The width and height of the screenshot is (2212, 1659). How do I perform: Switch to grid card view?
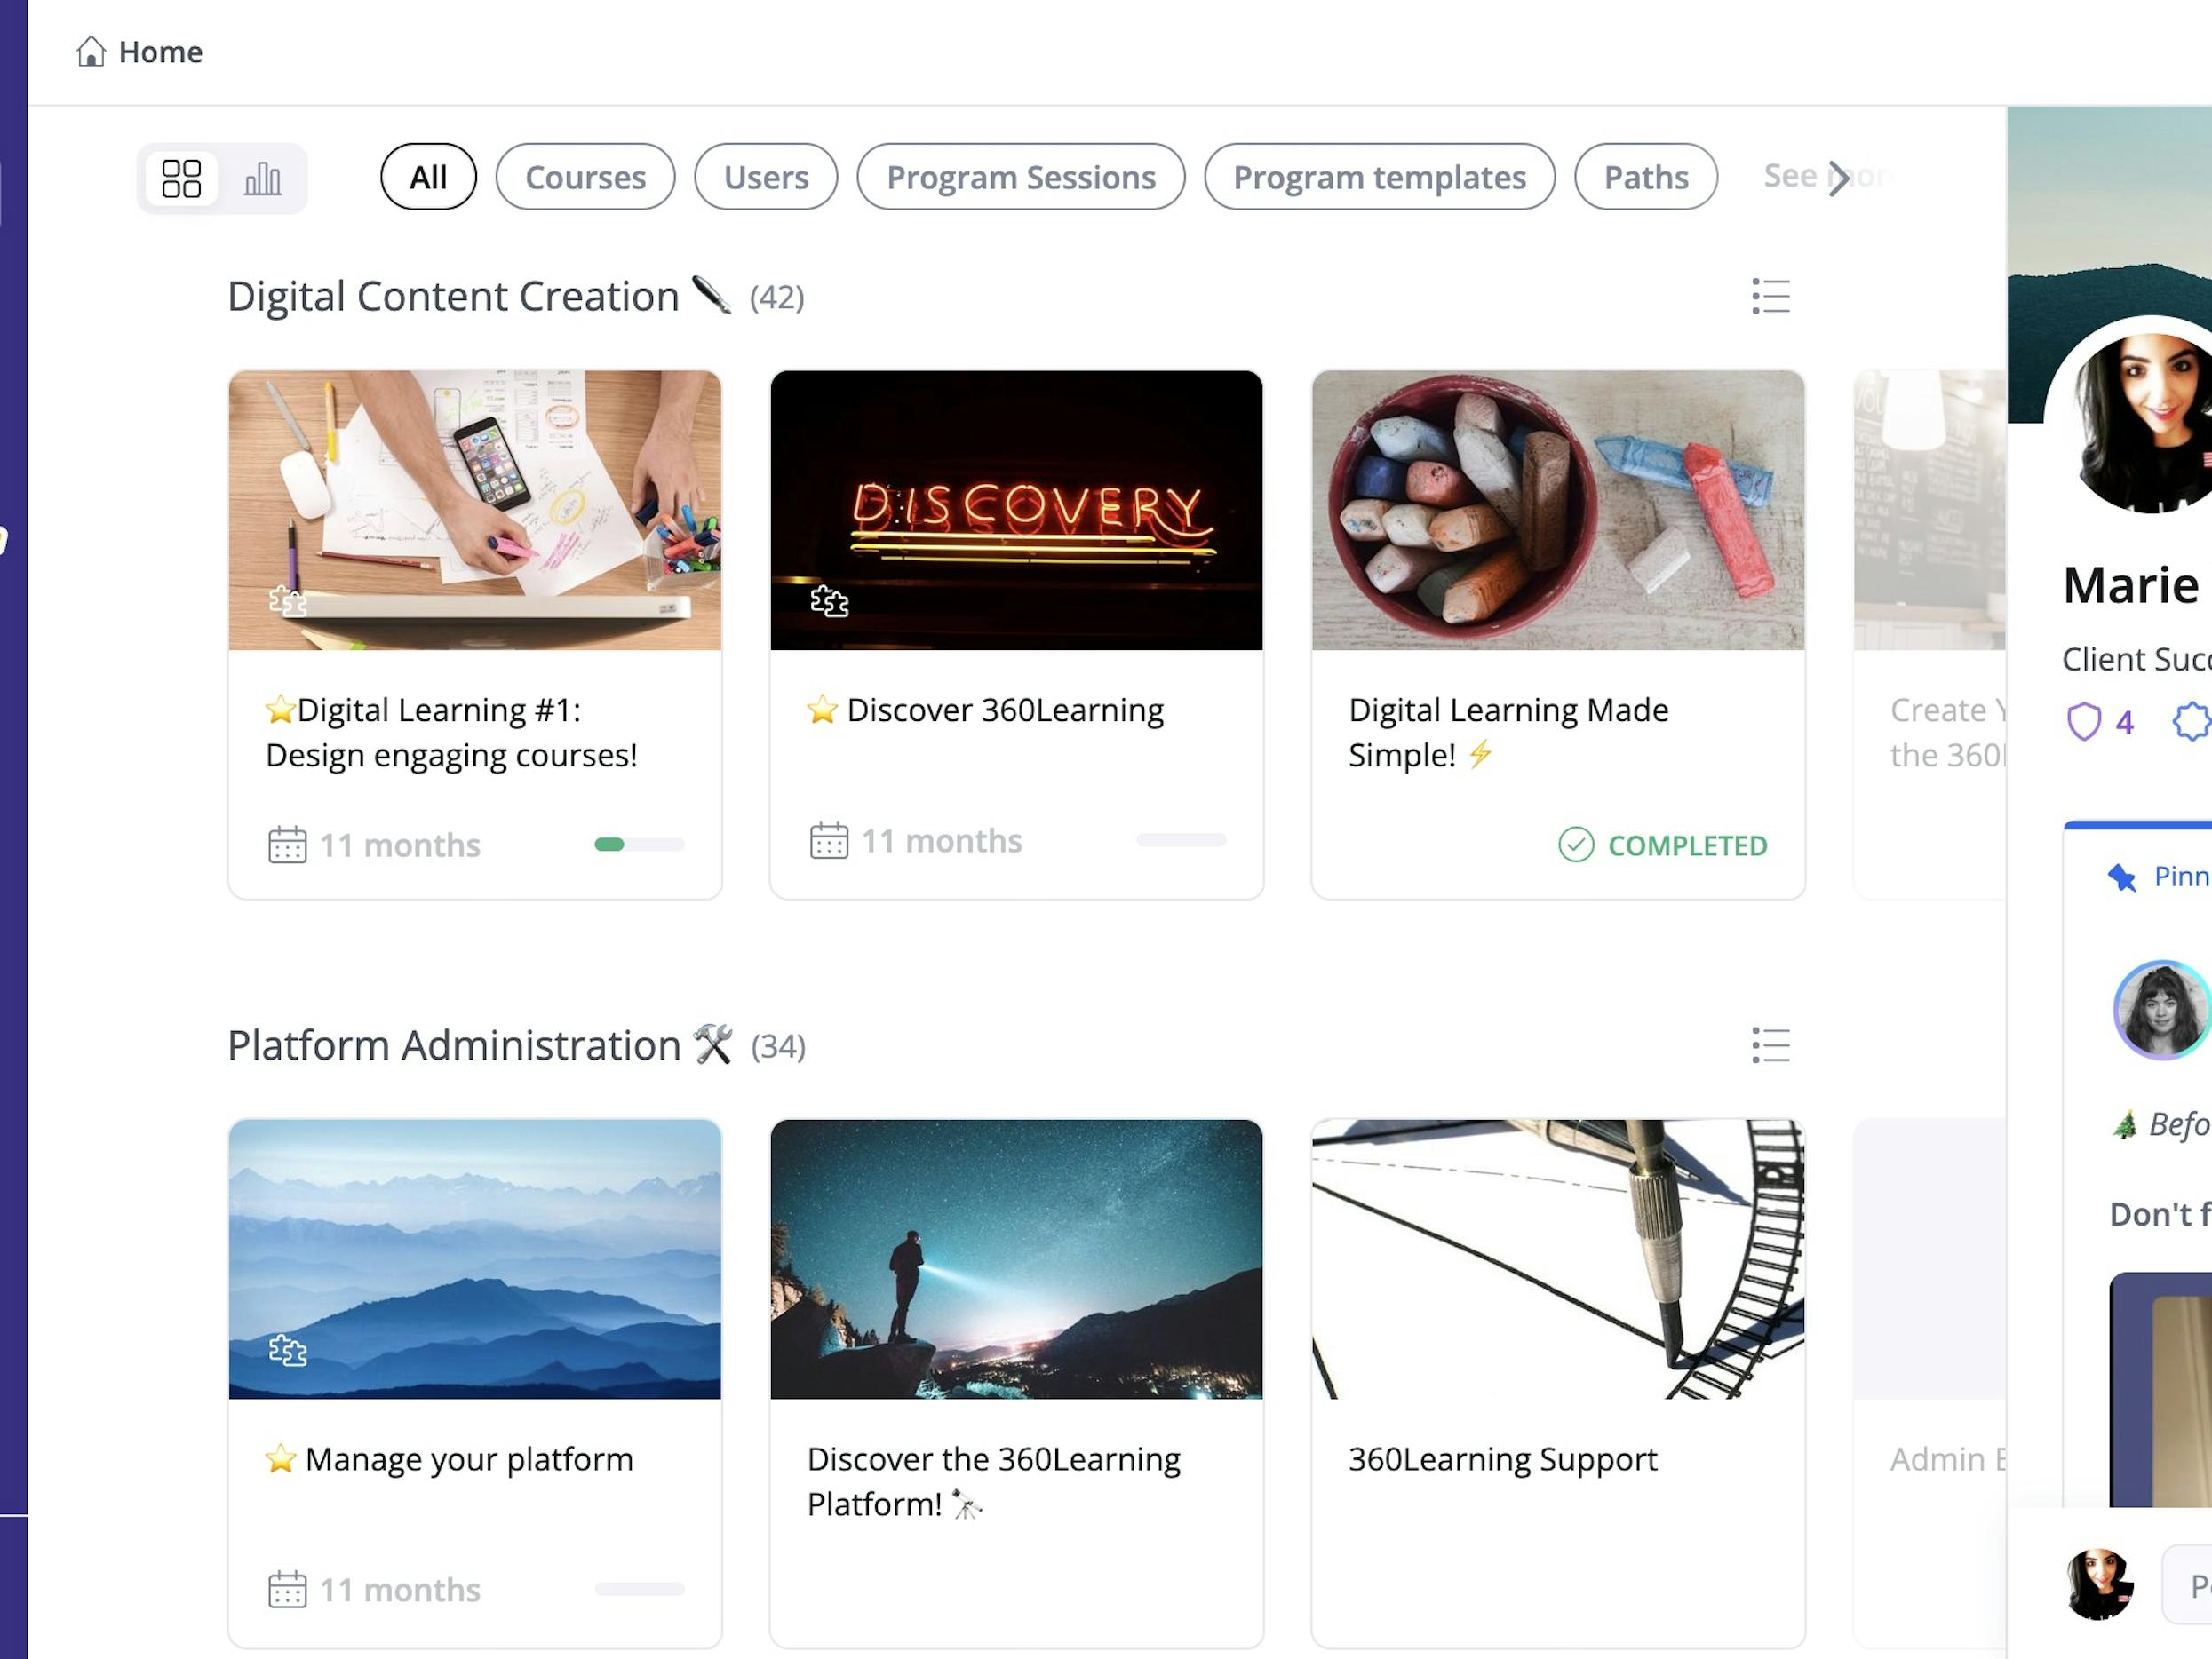181,179
